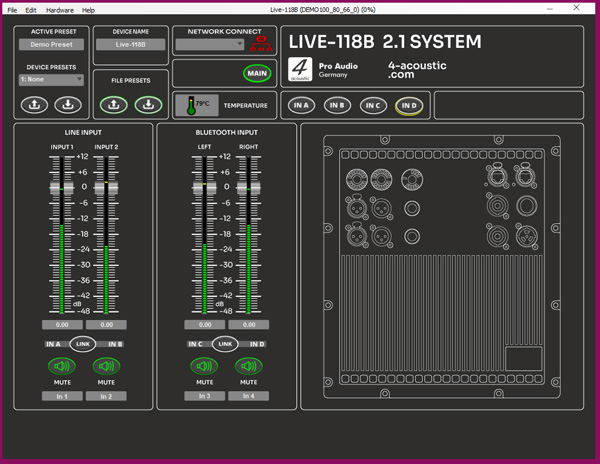Open the File menu
Image resolution: width=600 pixels, height=464 pixels.
pos(13,9)
